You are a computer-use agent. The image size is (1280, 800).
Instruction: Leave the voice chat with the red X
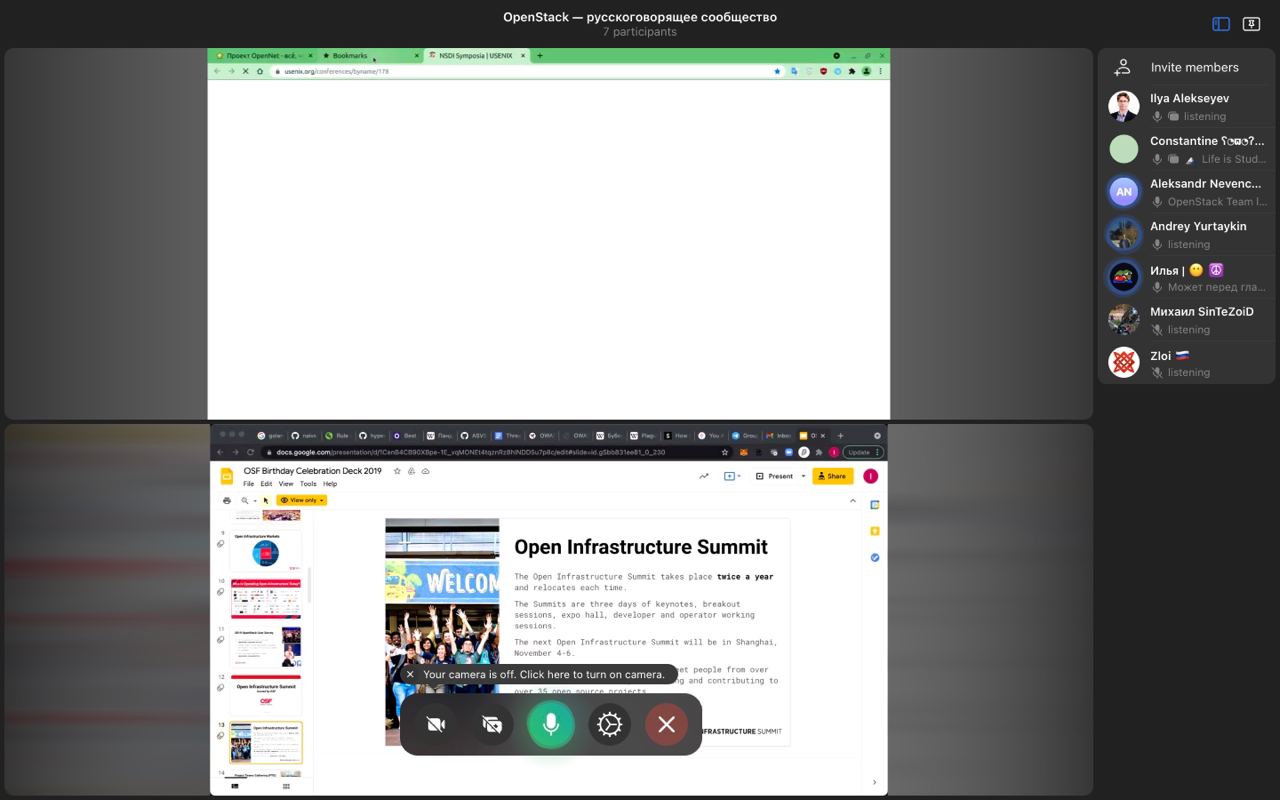click(667, 724)
